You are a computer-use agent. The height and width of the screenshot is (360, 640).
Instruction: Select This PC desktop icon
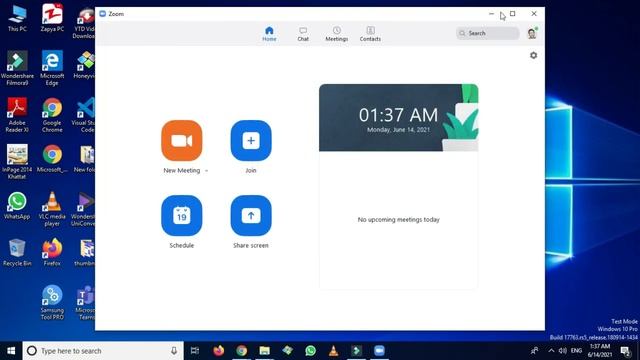pyautogui.click(x=17, y=18)
